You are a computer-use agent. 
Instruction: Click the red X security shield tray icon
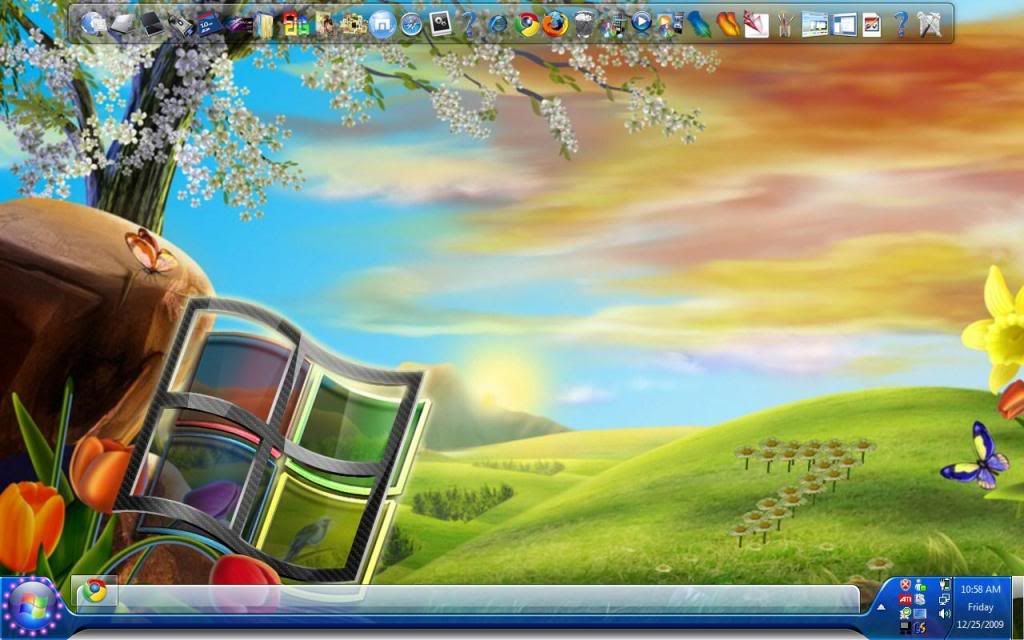(x=905, y=584)
